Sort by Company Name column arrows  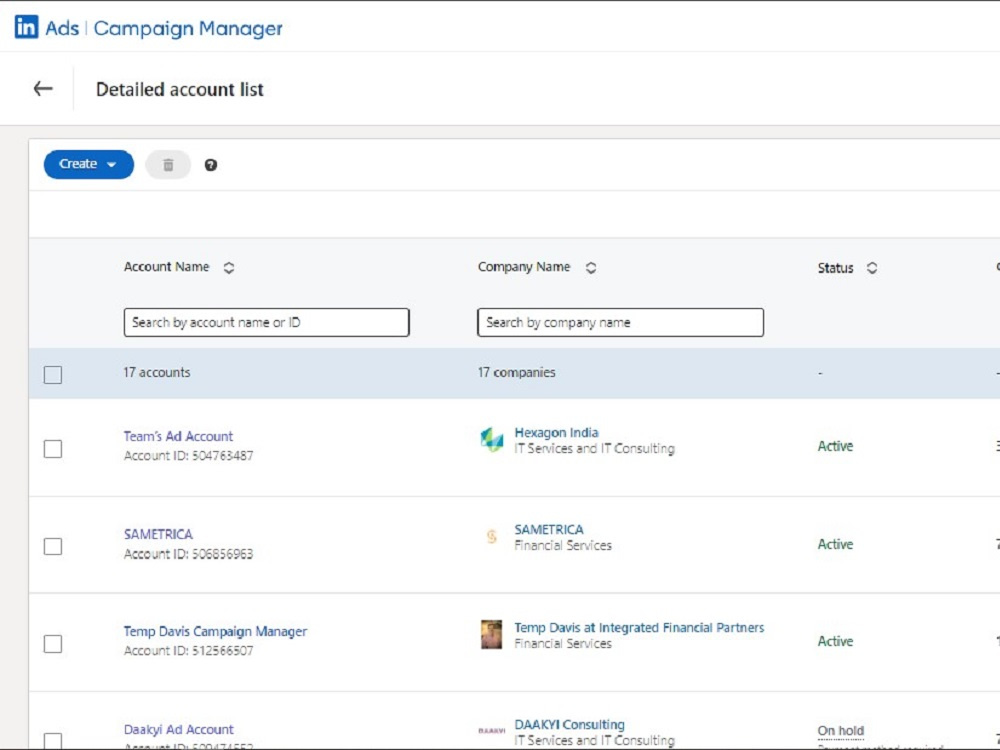(x=591, y=268)
